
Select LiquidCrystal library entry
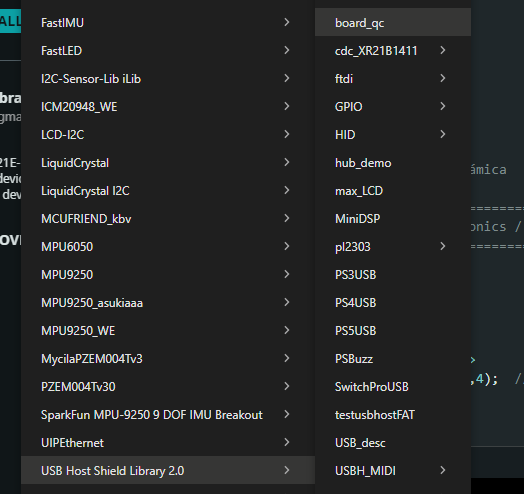[168, 163]
